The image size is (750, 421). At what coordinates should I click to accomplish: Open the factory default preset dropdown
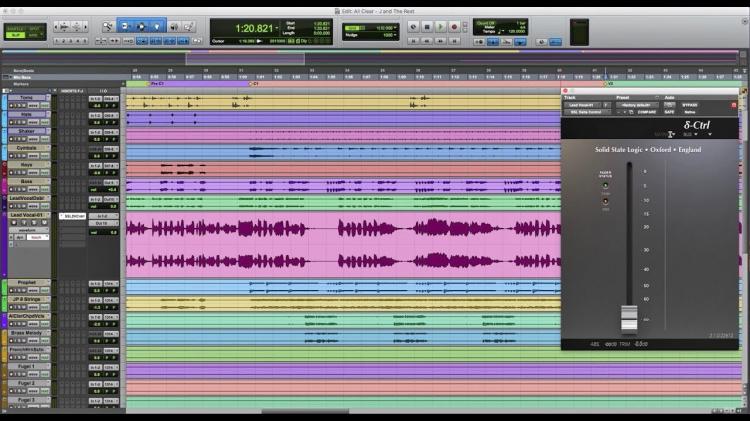pos(637,104)
